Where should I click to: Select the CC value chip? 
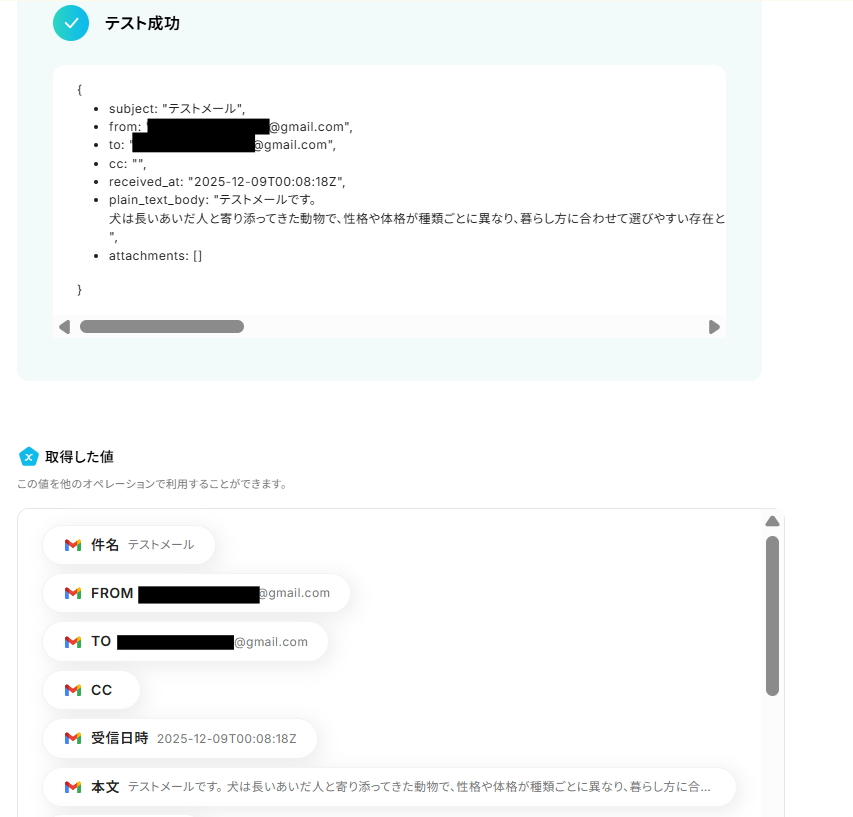coord(91,690)
